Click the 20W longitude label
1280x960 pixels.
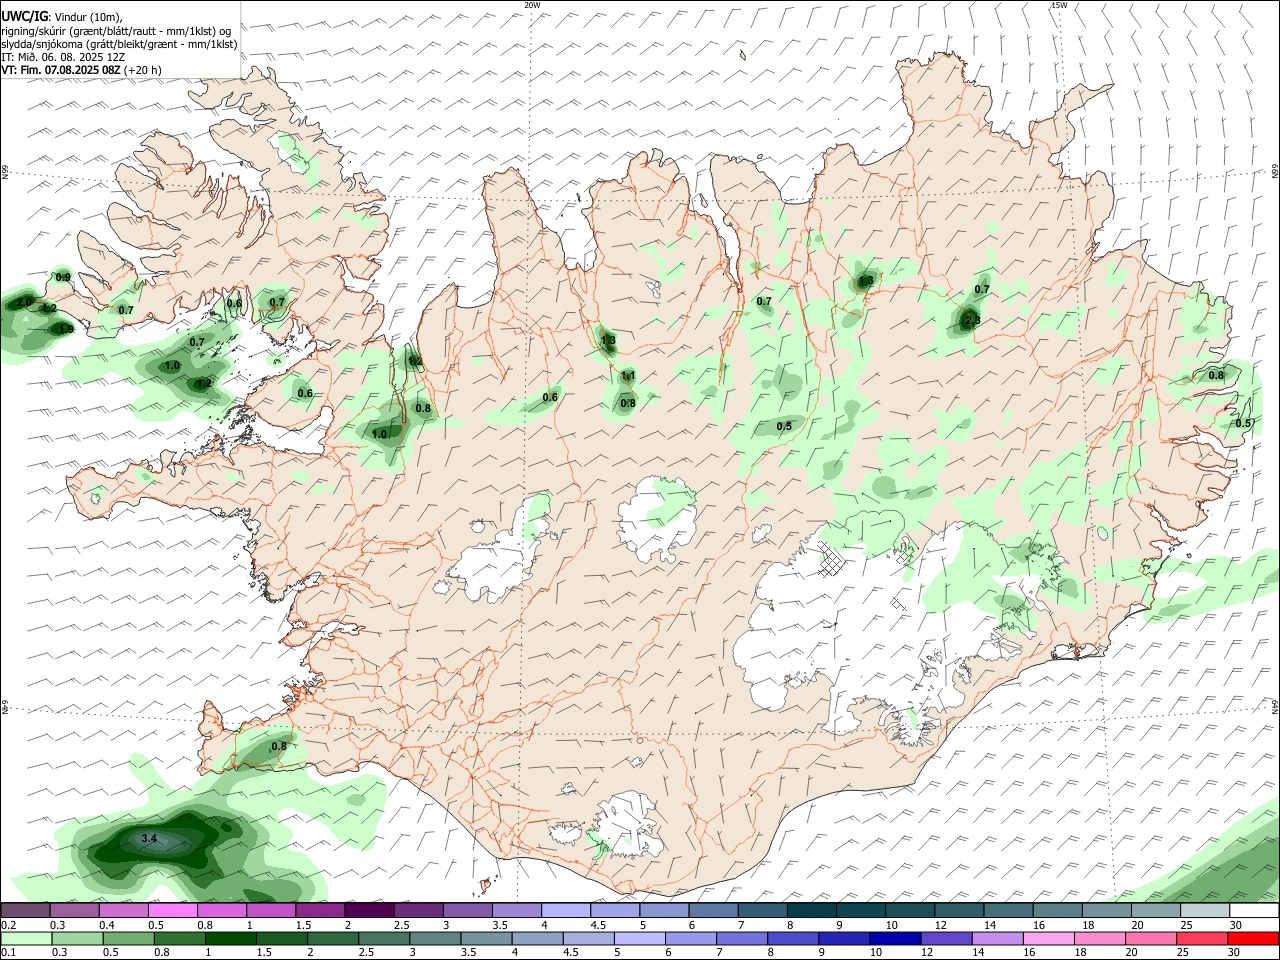coord(532,5)
